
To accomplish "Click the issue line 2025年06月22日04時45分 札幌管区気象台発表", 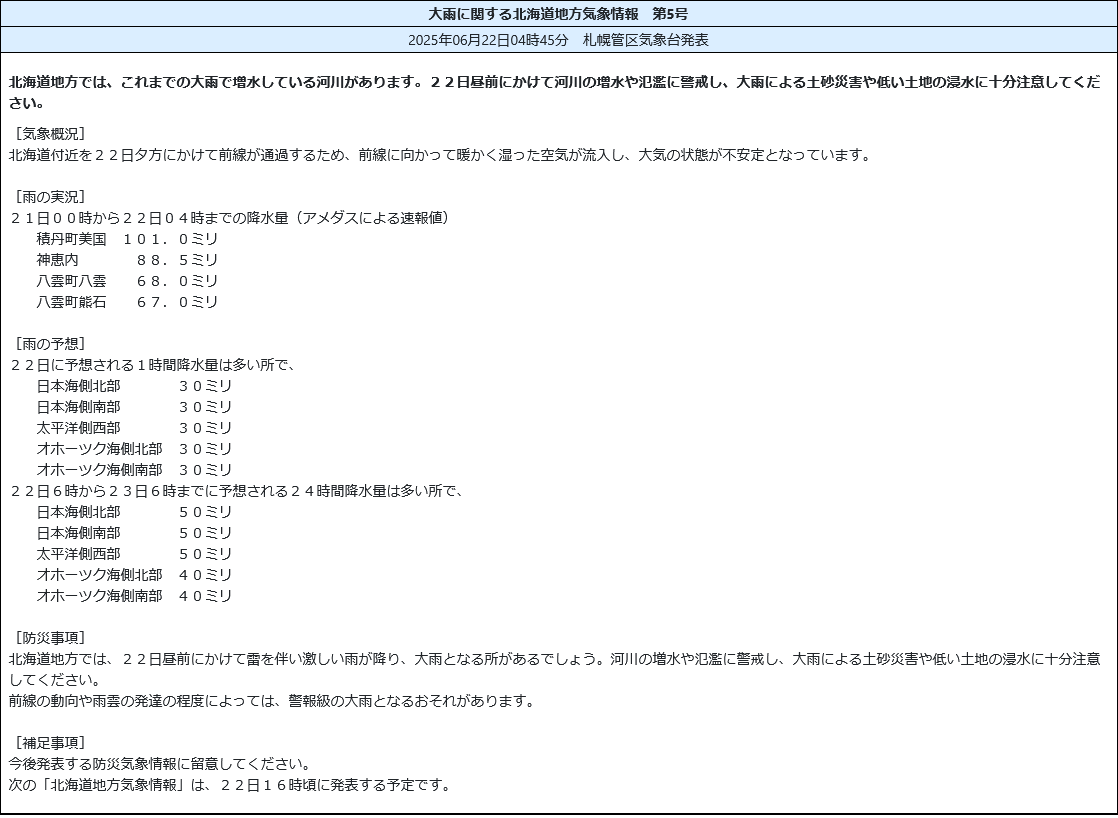I will point(558,40).
